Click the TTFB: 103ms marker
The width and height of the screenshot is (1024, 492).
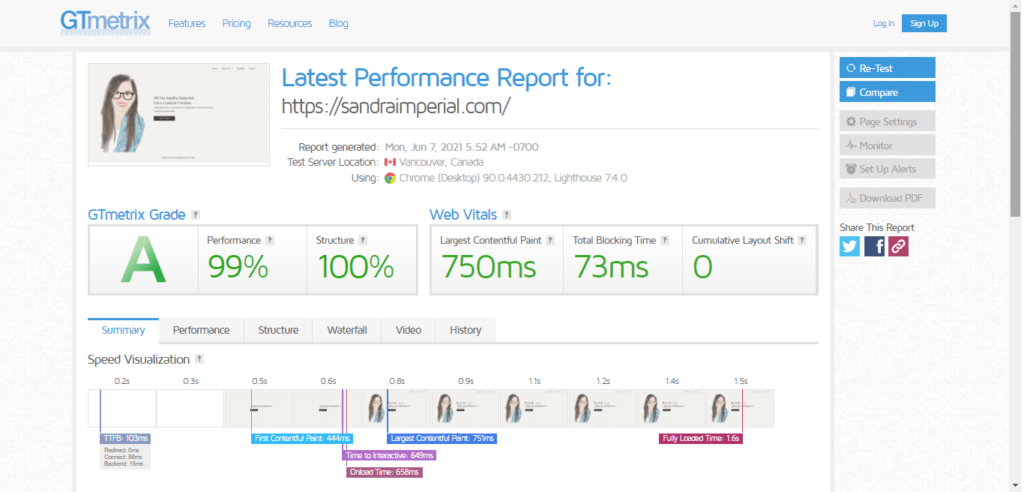point(125,438)
